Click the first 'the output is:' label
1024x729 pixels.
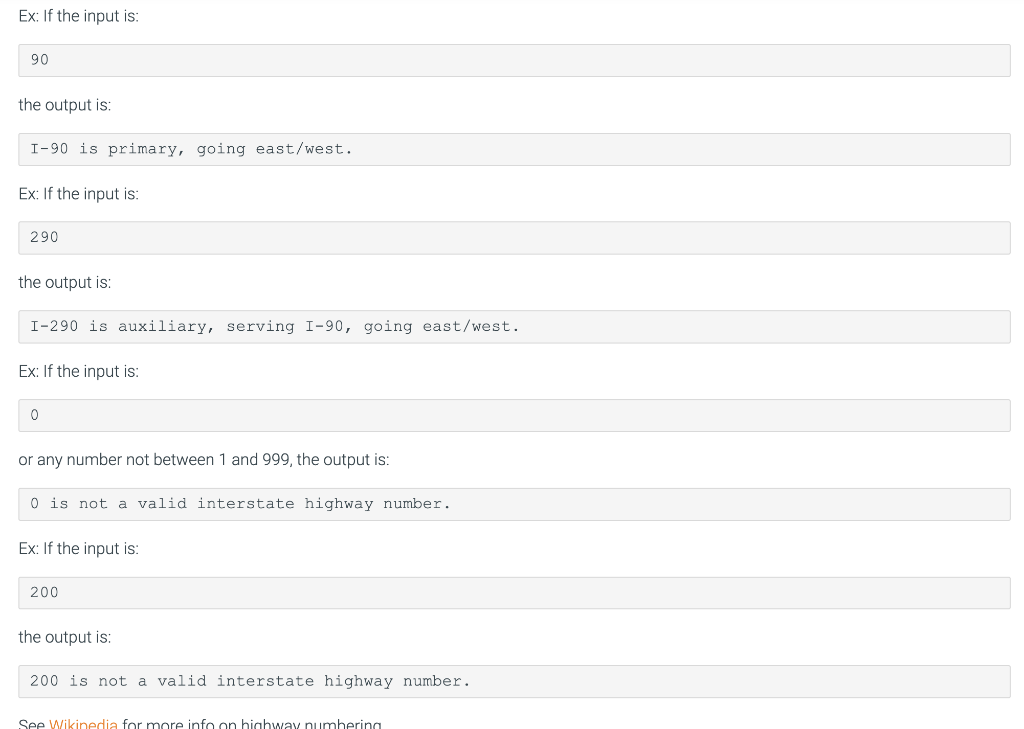pyautogui.click(x=64, y=104)
